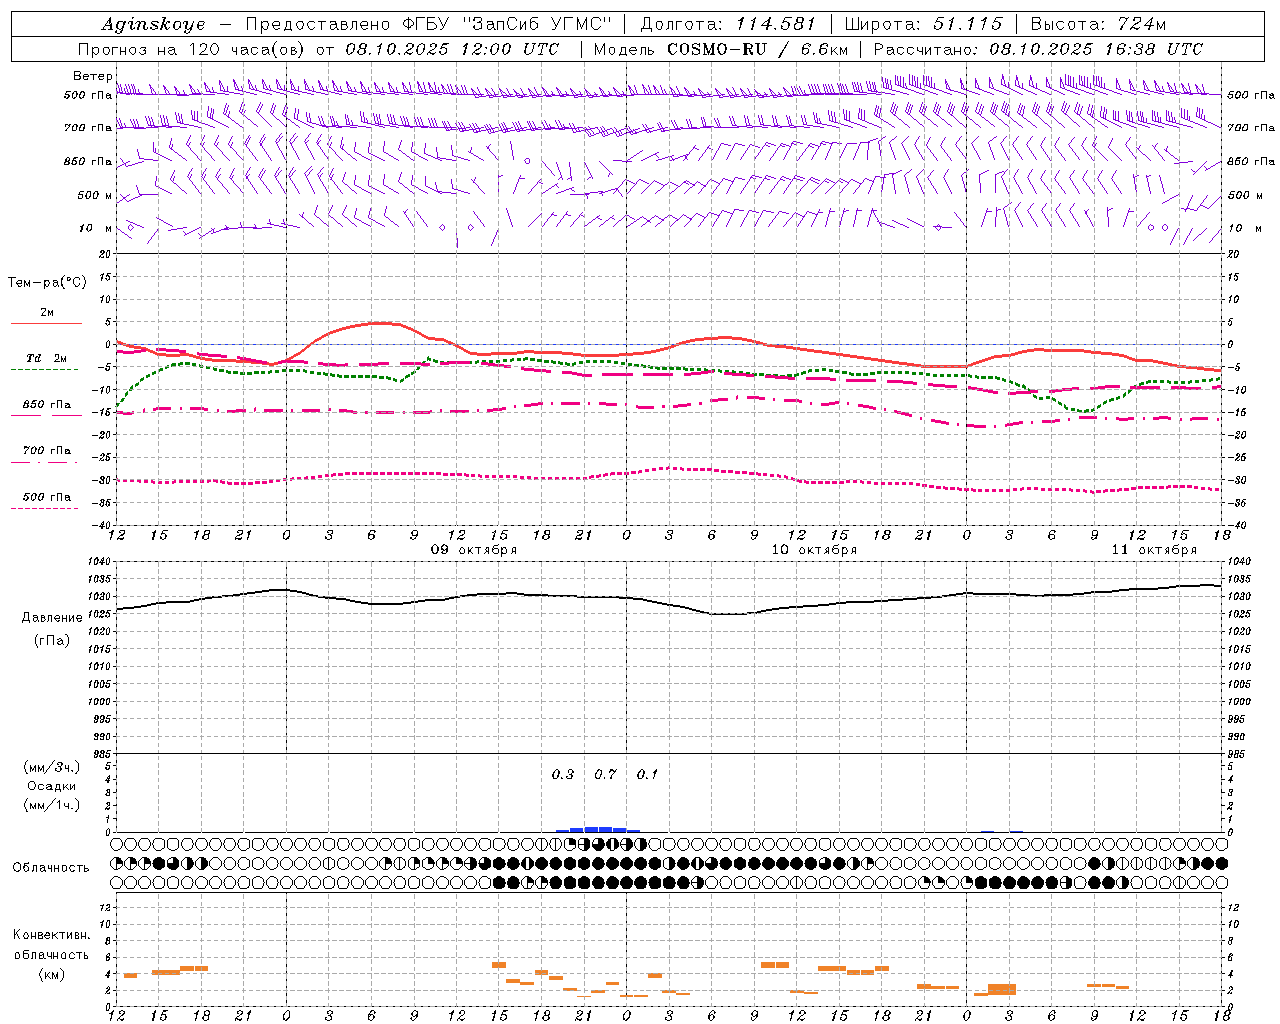The height and width of the screenshot is (1024, 1280).
Task: Click the Td 2м legend entry
Action: point(47,358)
